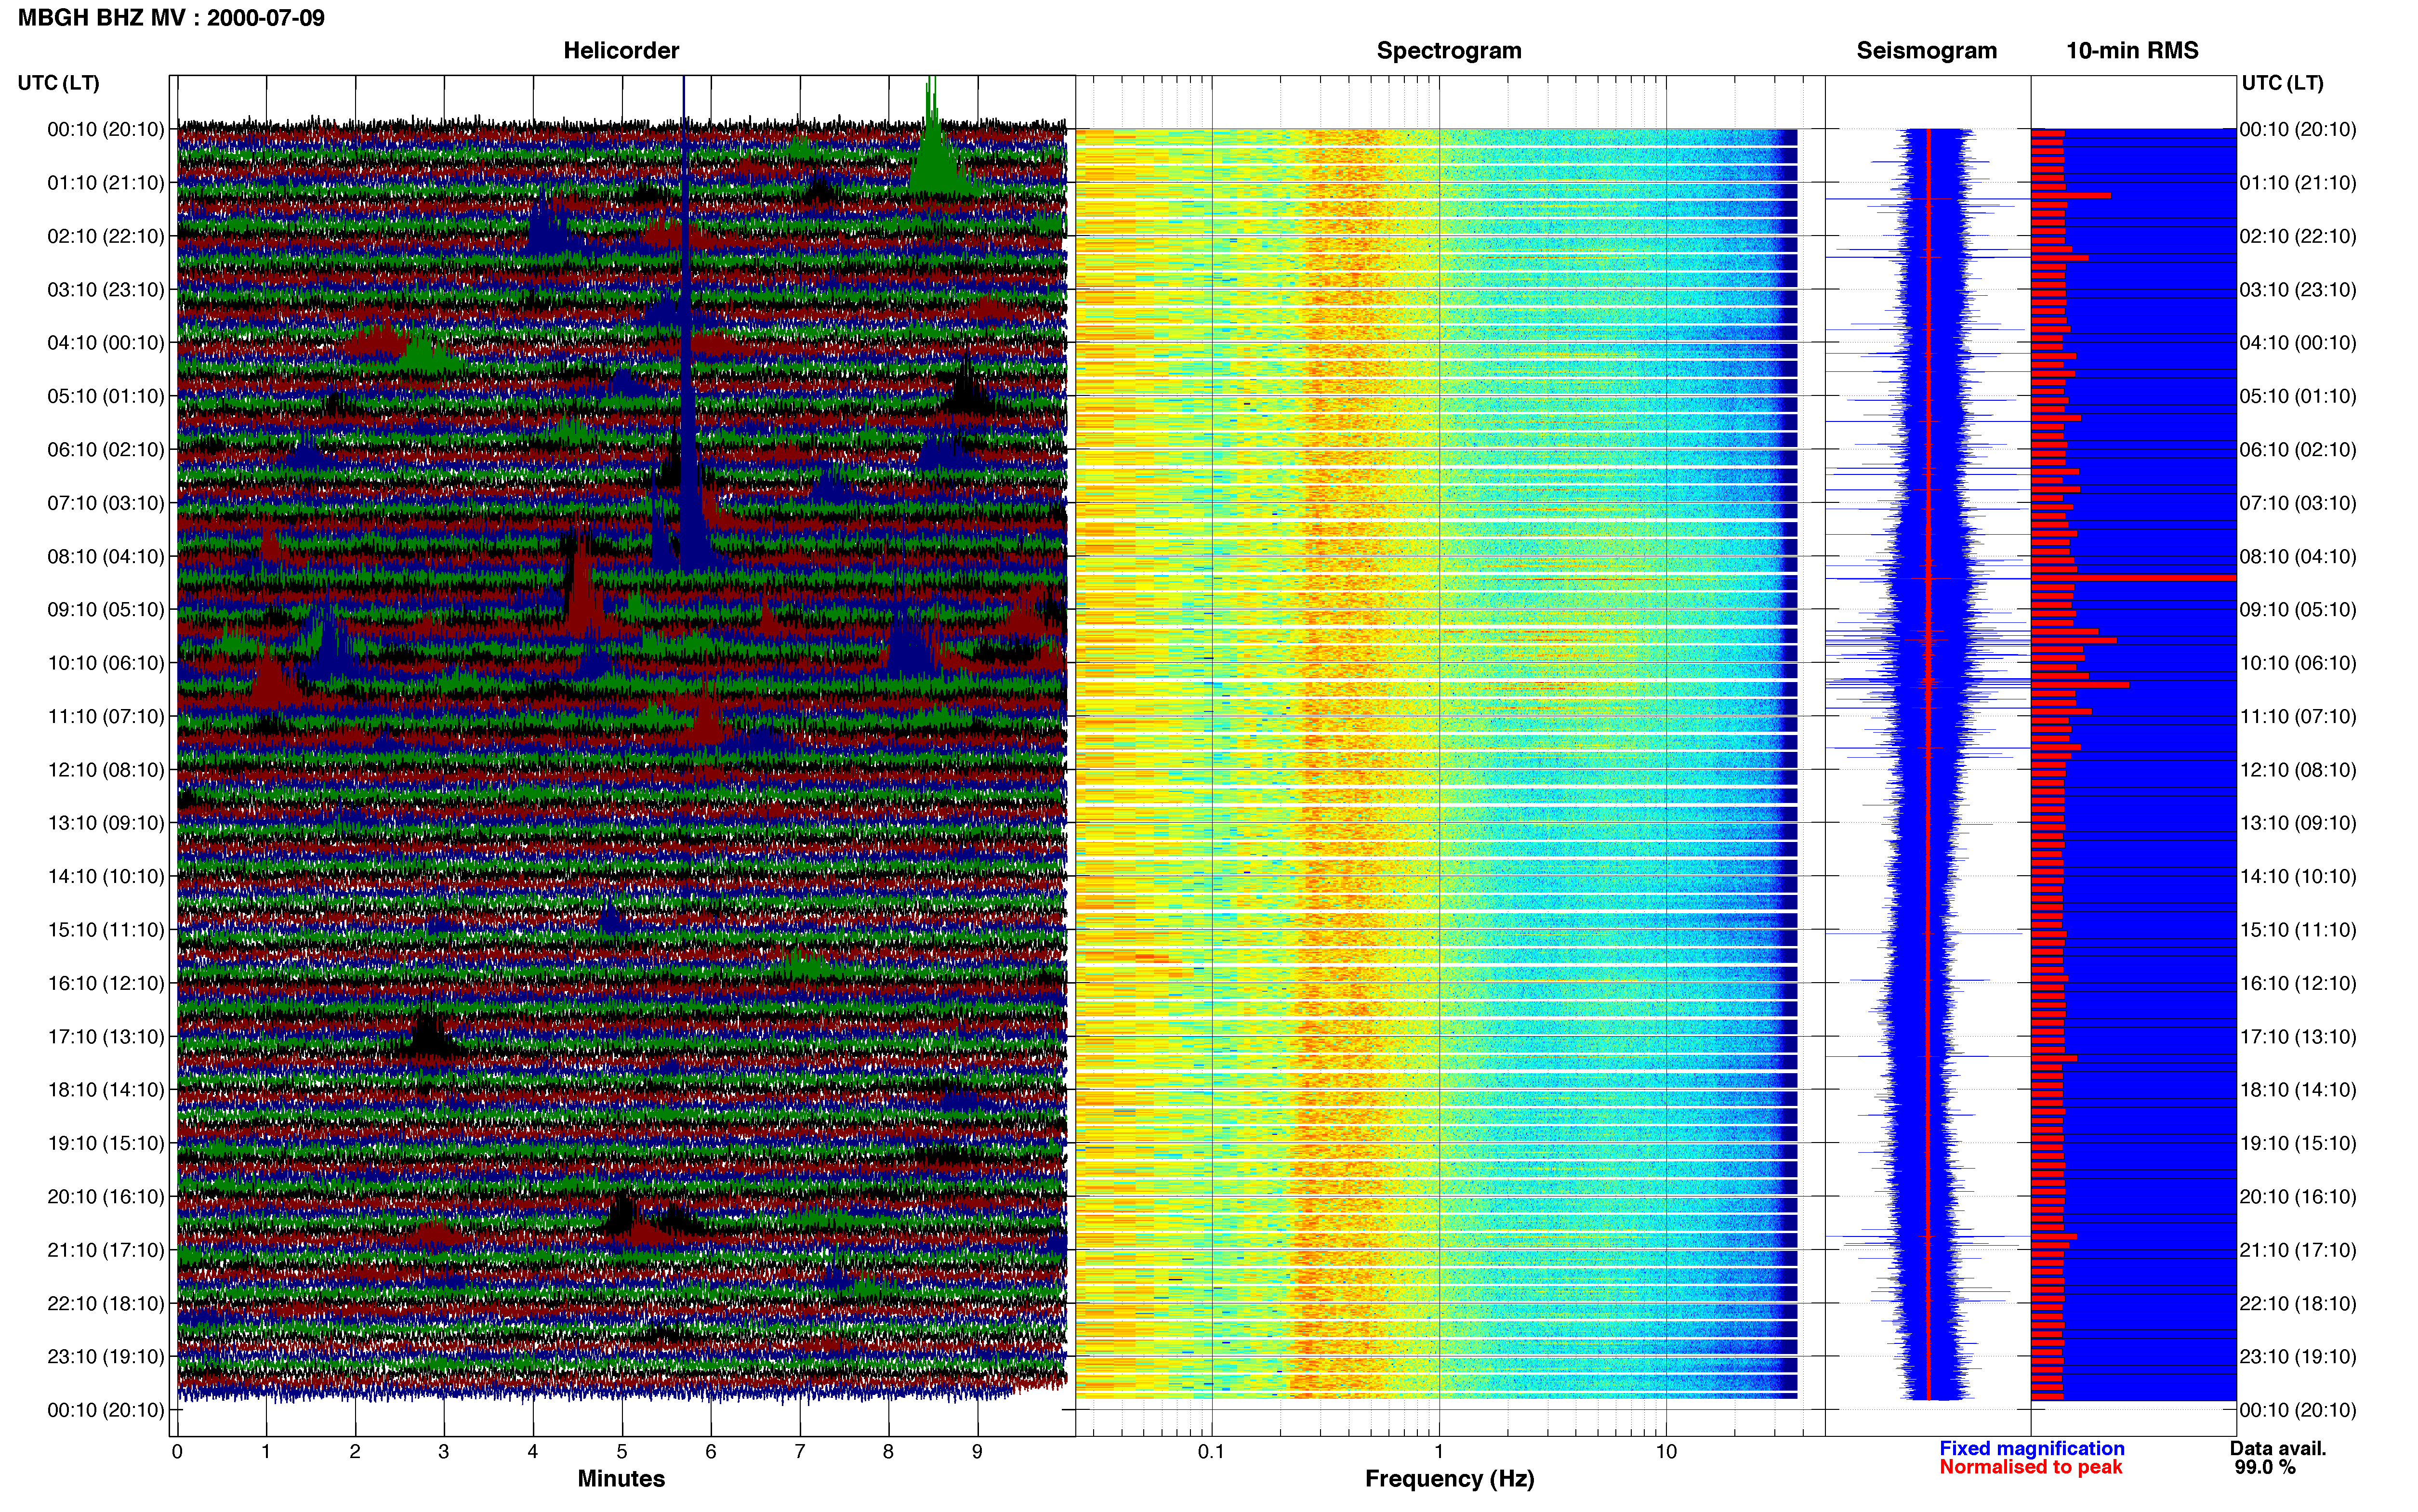Image resolution: width=2418 pixels, height=1512 pixels.
Task: Click left time label '14:10 (10:10)'
Action: click(106, 877)
